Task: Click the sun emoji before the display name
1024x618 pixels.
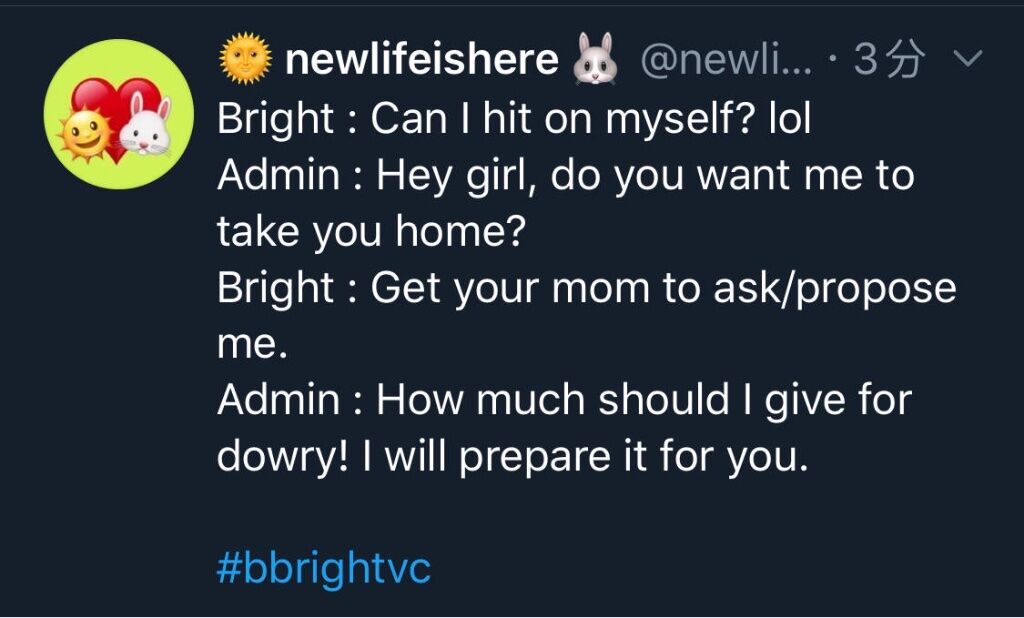Action: [246, 59]
